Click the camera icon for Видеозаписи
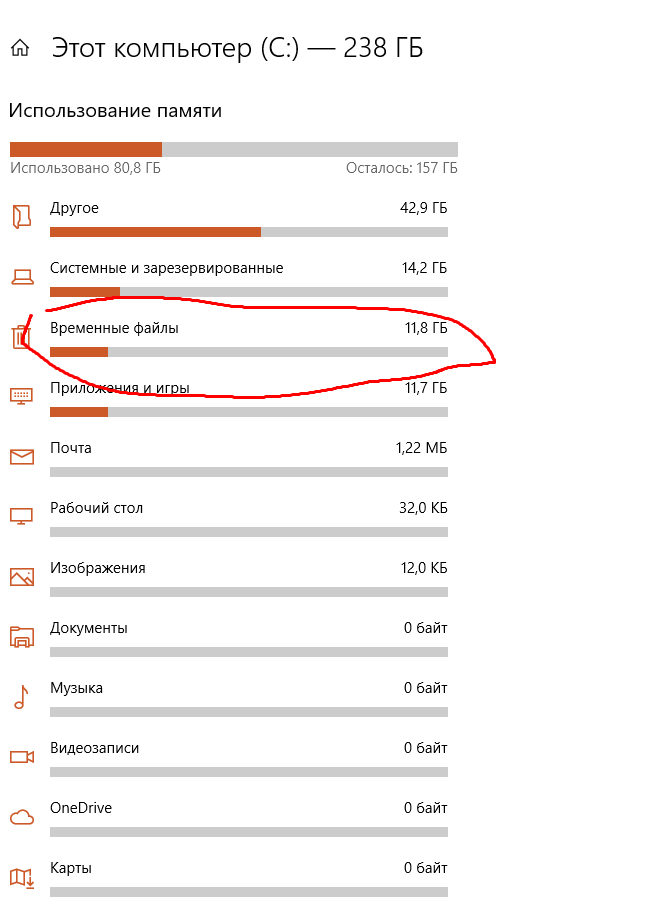This screenshot has width=653, height=906. tap(21, 757)
